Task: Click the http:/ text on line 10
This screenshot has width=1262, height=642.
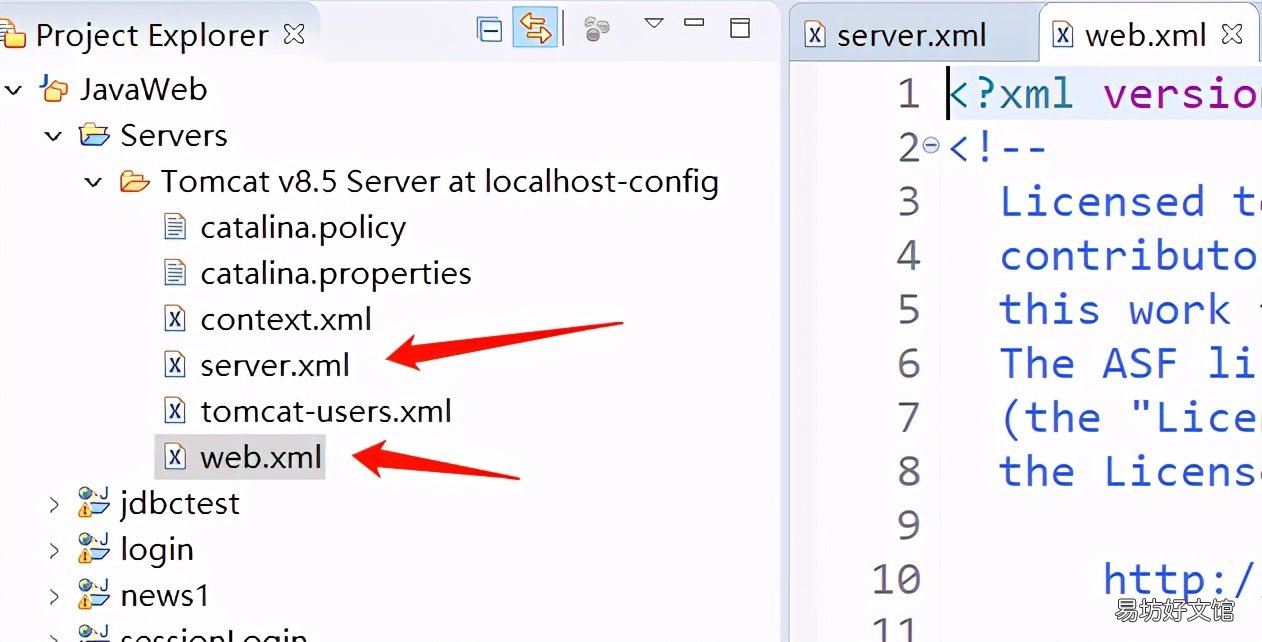Action: click(1181, 579)
